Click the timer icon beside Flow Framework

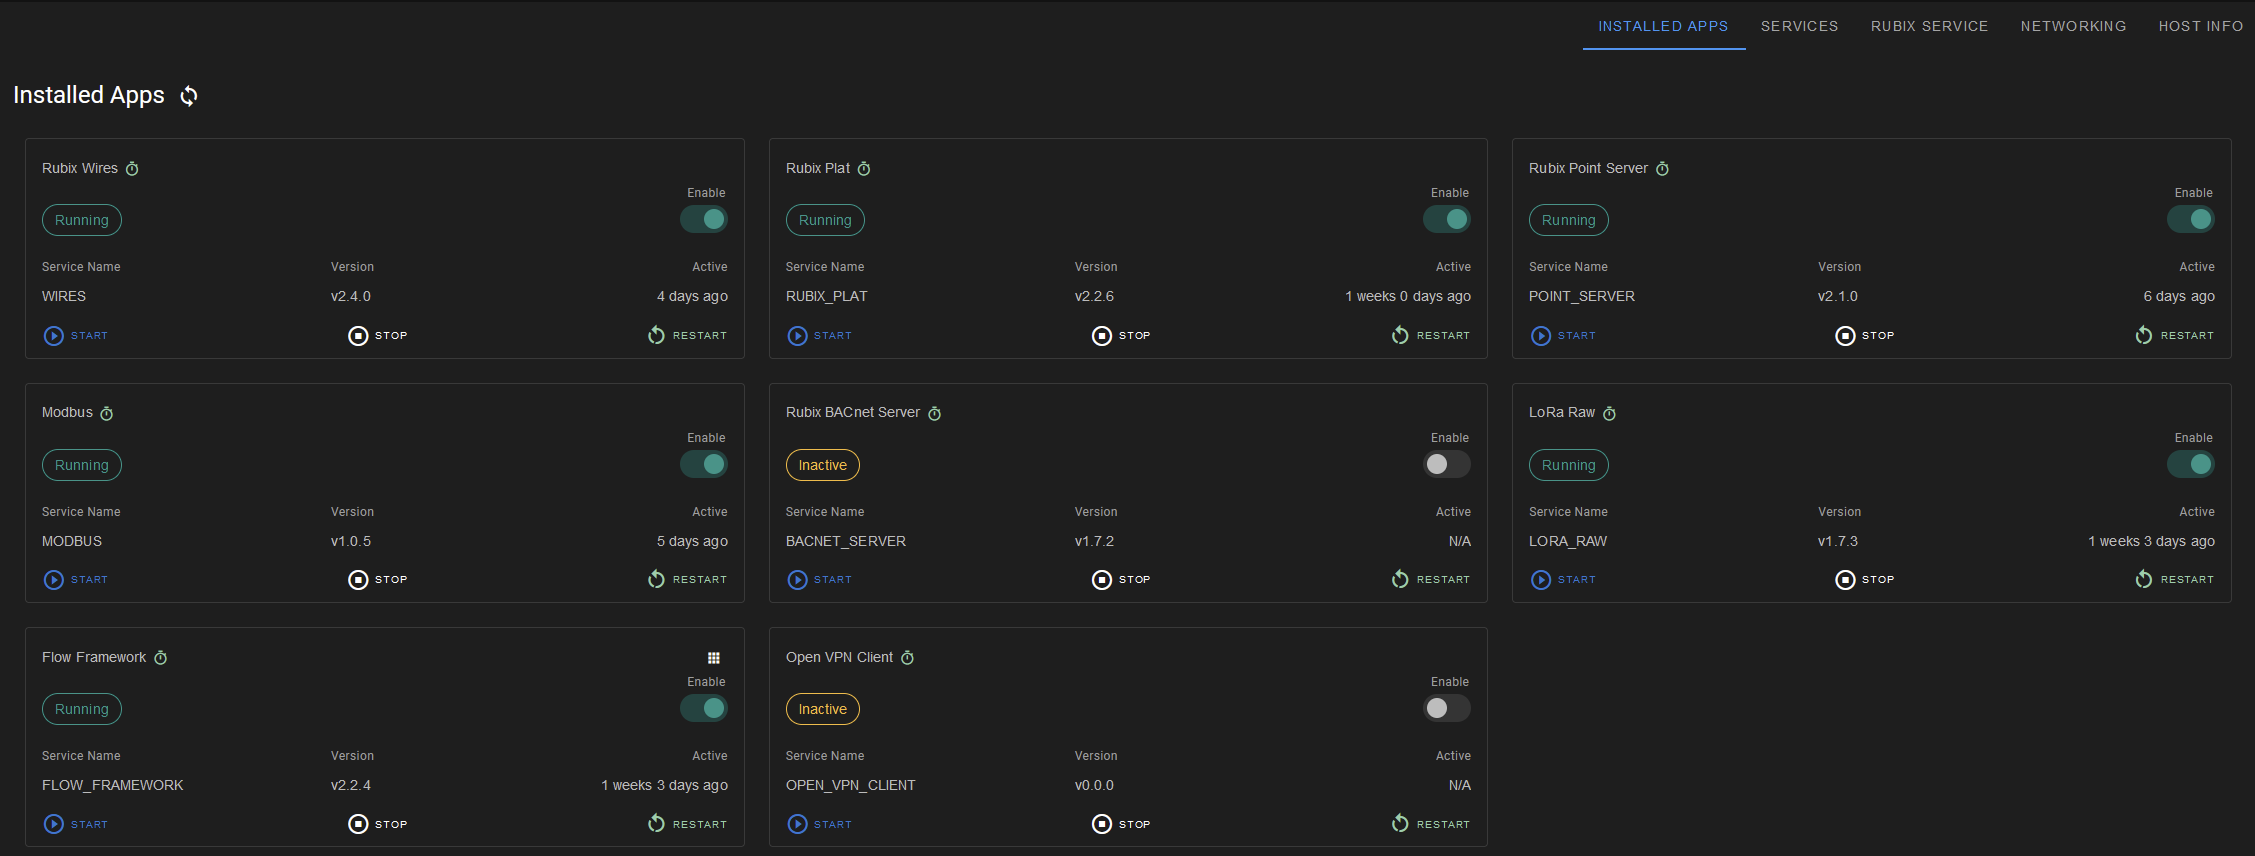click(160, 658)
